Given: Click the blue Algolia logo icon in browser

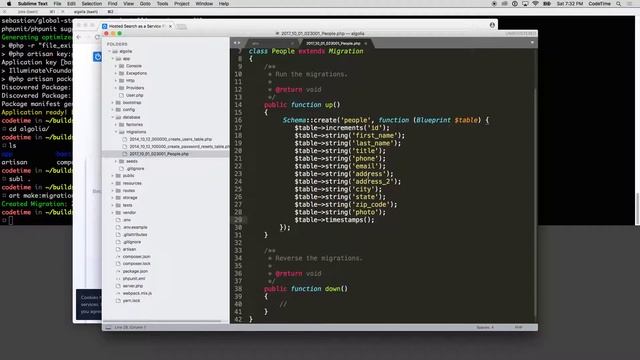Looking at the screenshot, I should click(97, 57).
